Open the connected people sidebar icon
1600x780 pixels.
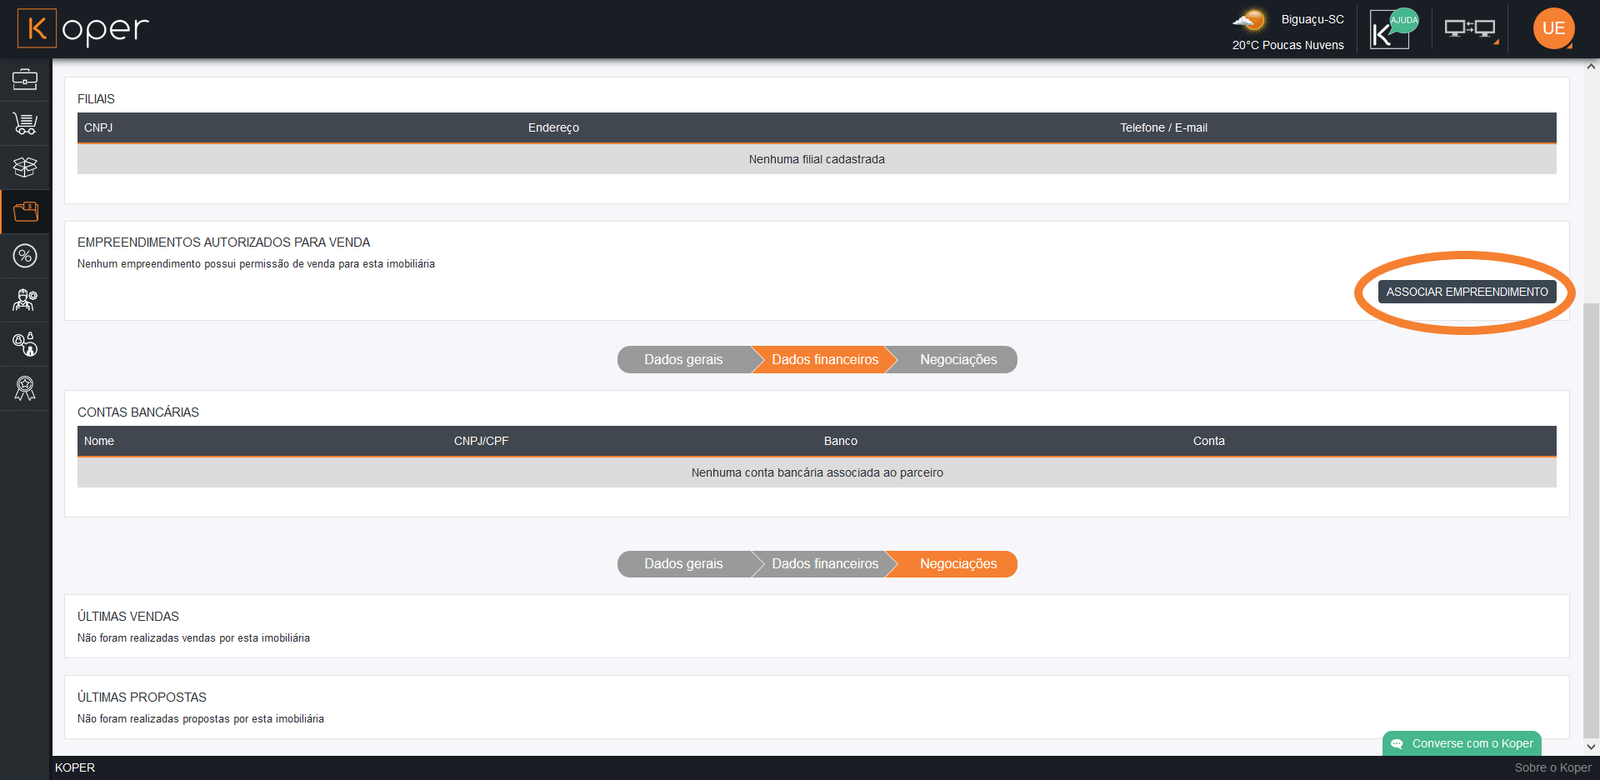coord(25,344)
